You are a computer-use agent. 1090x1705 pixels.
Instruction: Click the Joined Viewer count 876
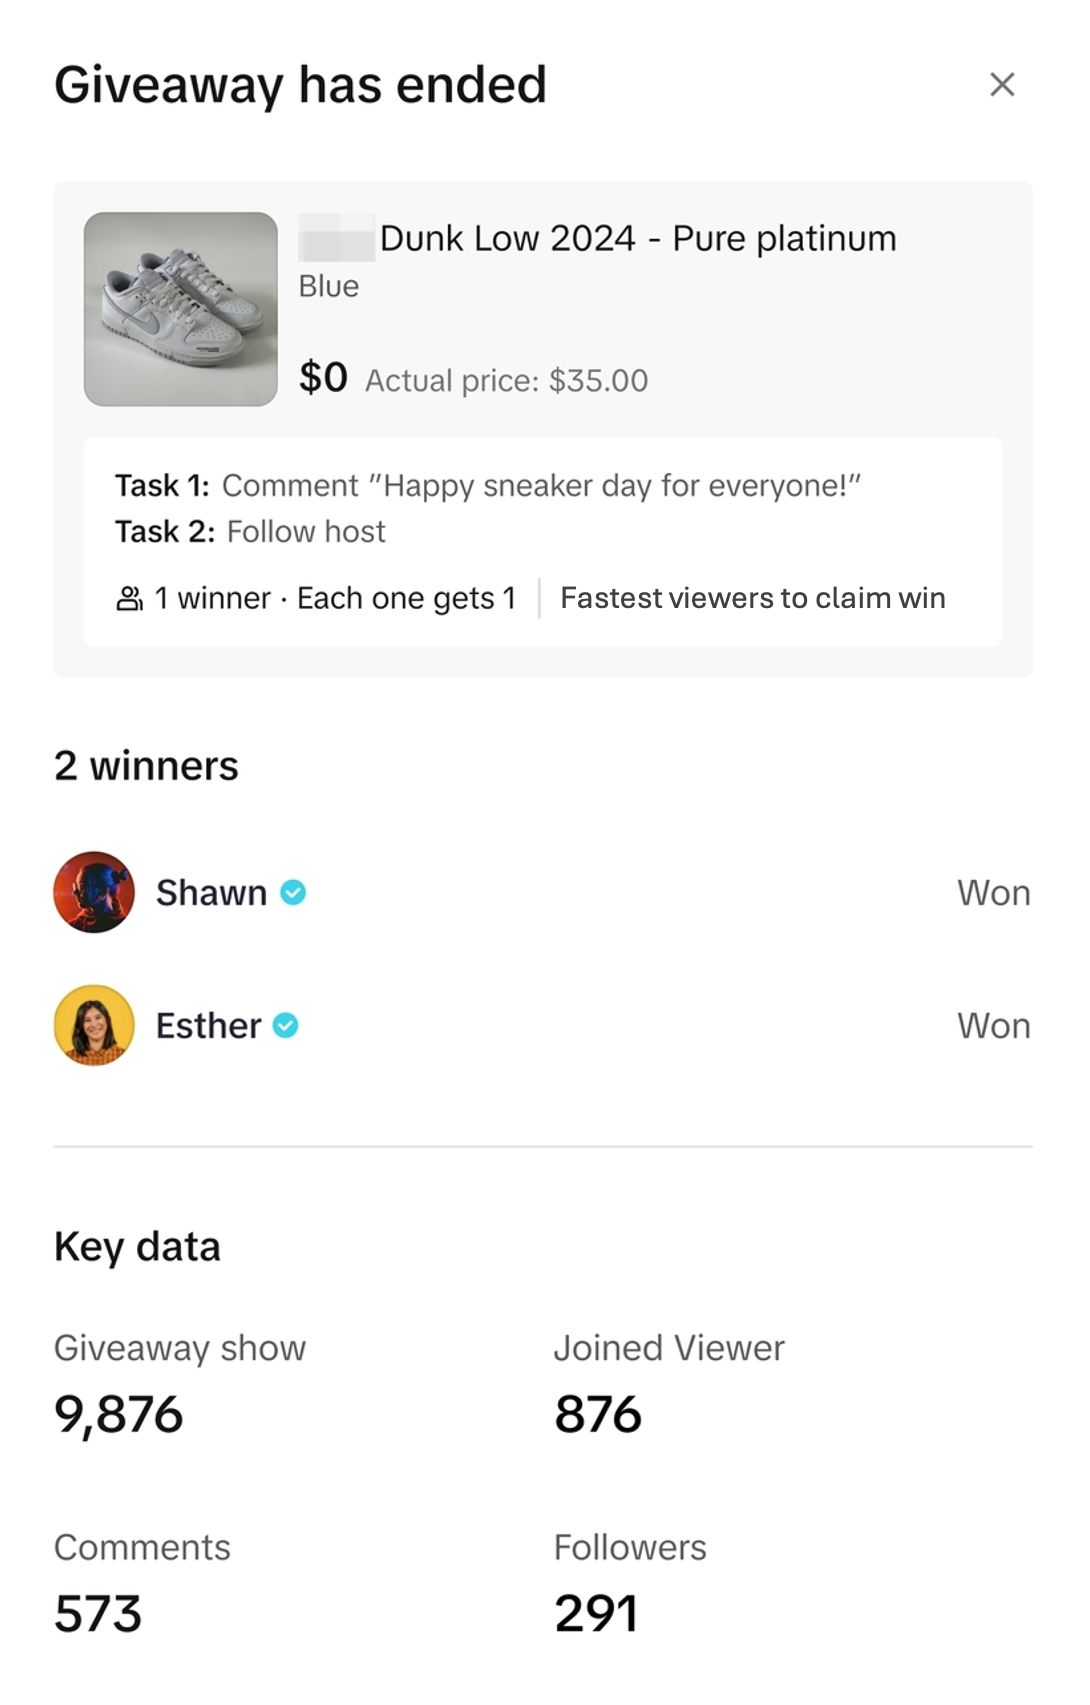[x=598, y=1414]
